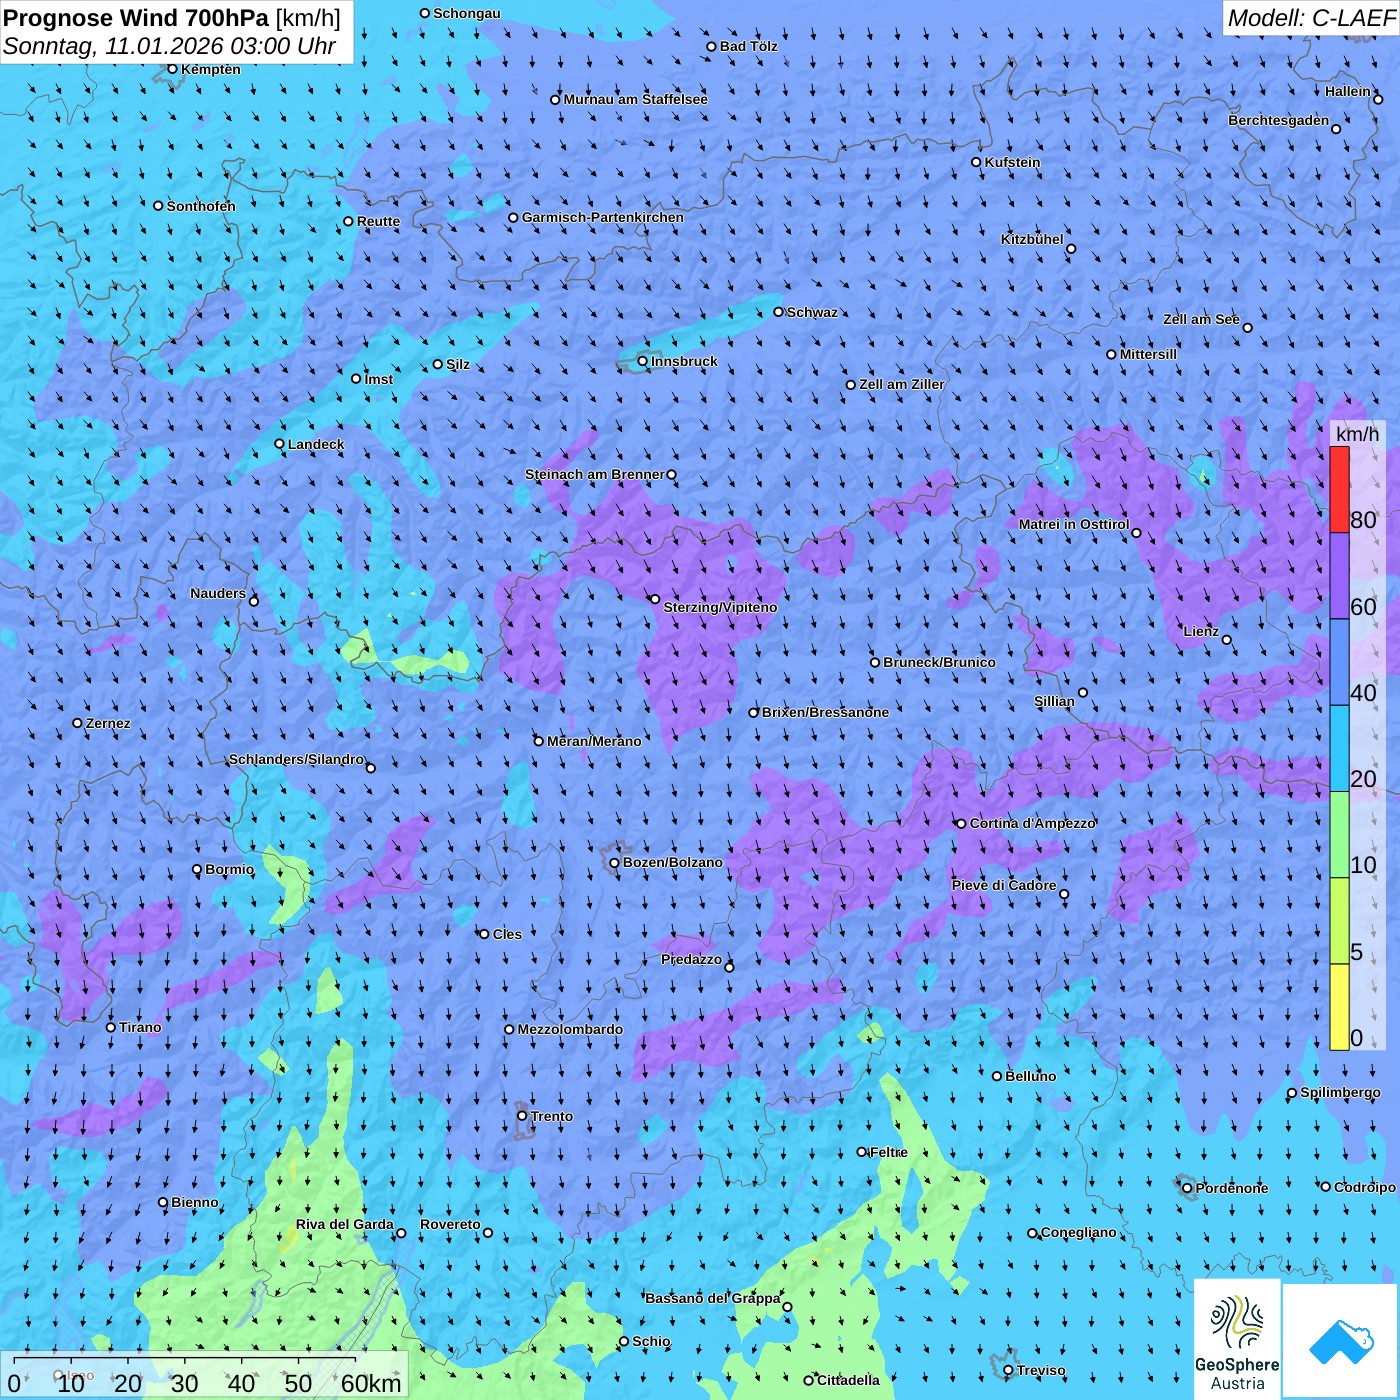Click the Conegliano town label
The height and width of the screenshot is (1400, 1400).
[1078, 1232]
